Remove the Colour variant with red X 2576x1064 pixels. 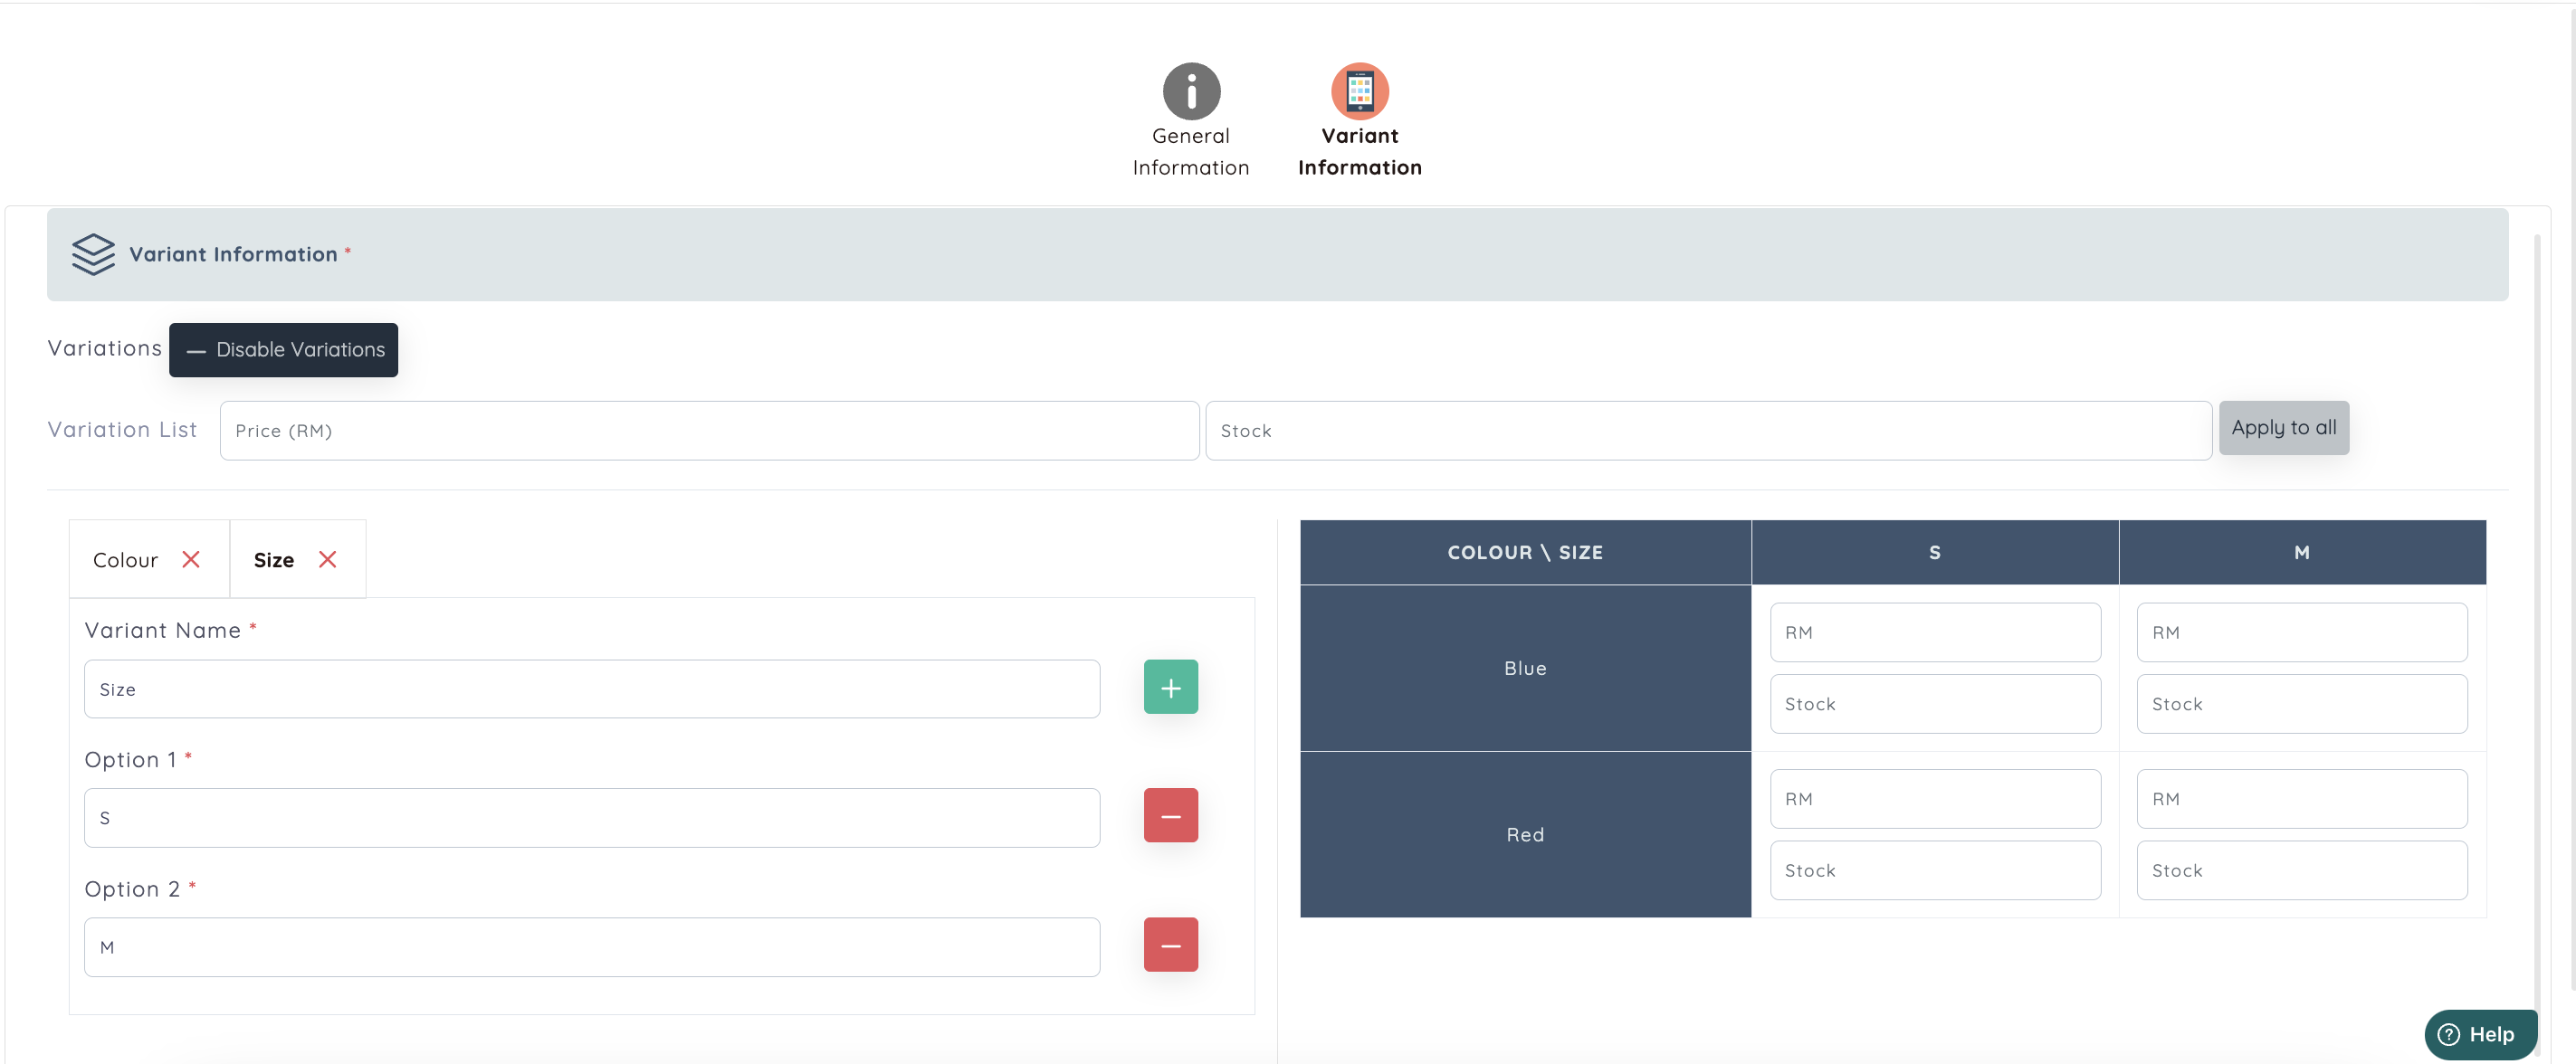point(191,560)
